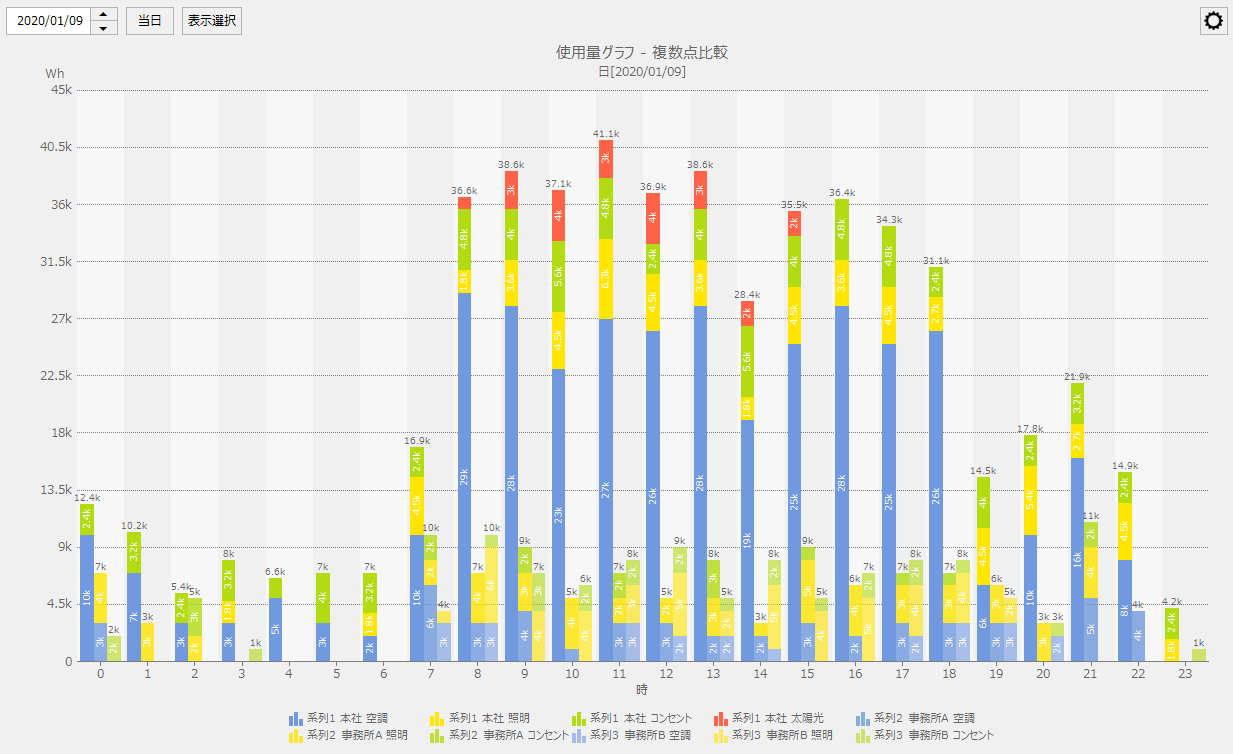
Task: Advance the date with the up stepper arrow
Action: coord(102,14)
